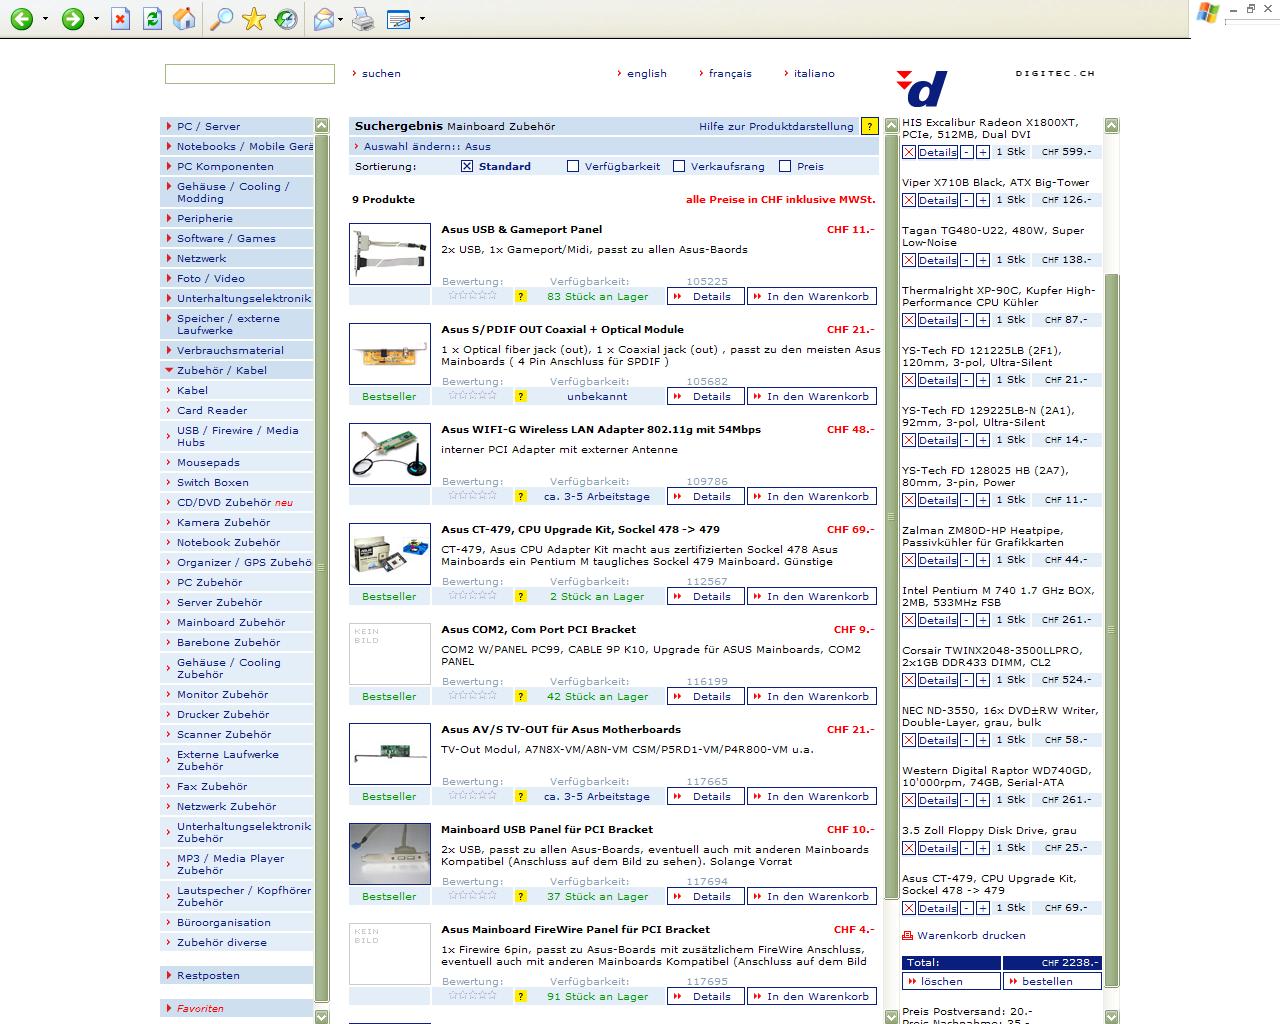Click the bestellen button under cart total
1280x1024 pixels.
click(x=1051, y=981)
